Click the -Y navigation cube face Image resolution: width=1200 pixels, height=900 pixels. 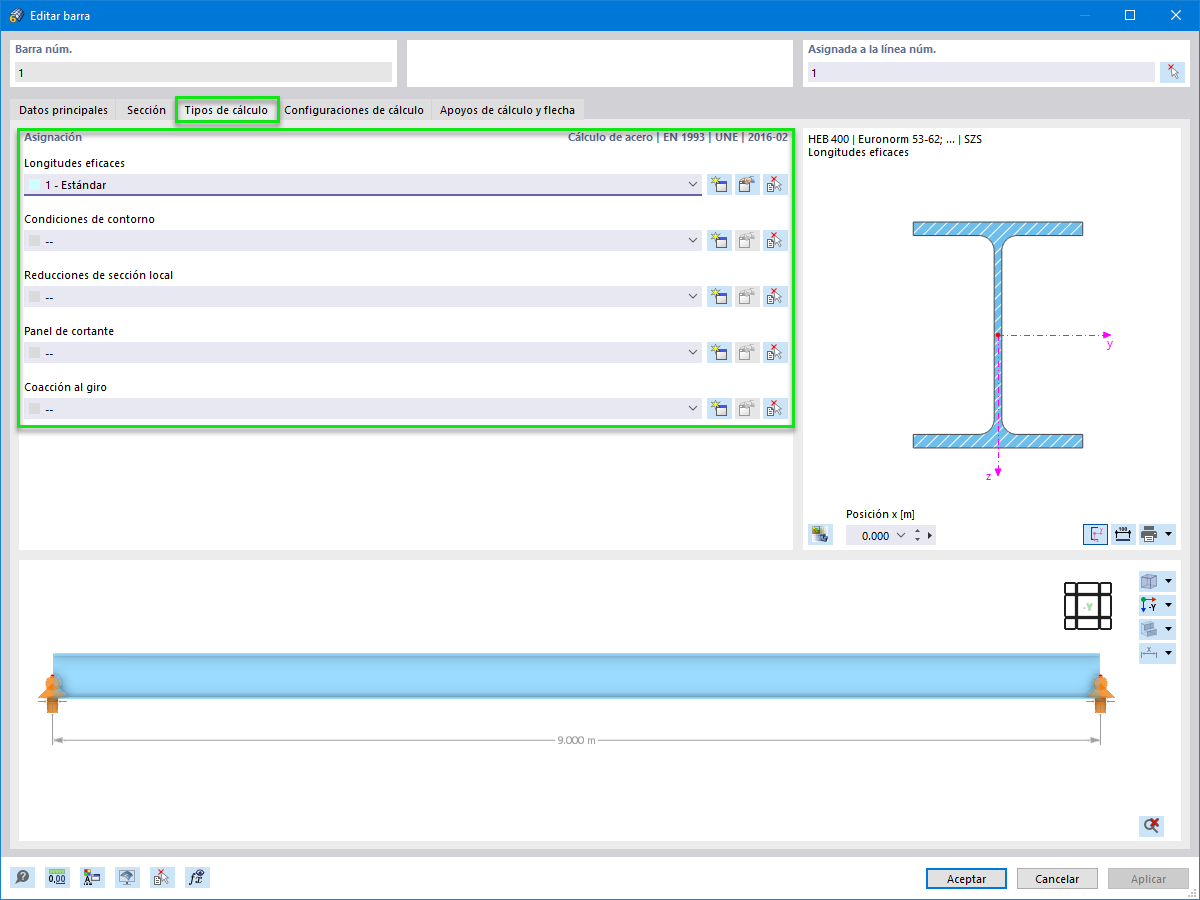(1087, 606)
